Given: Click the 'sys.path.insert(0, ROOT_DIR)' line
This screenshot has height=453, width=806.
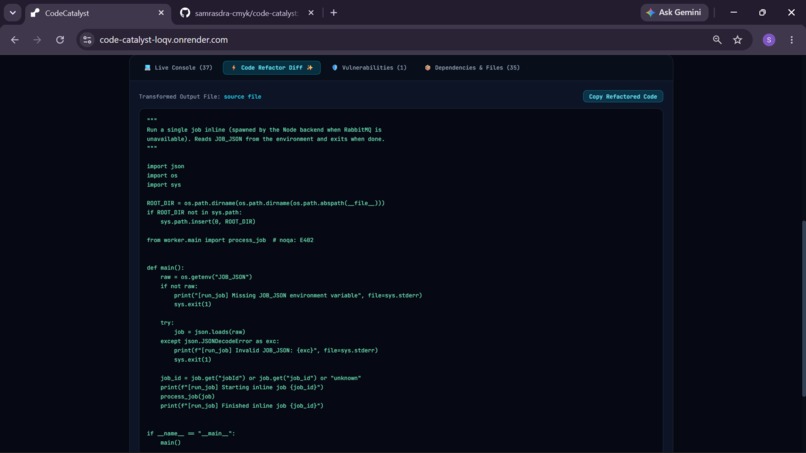Looking at the screenshot, I should [x=208, y=222].
